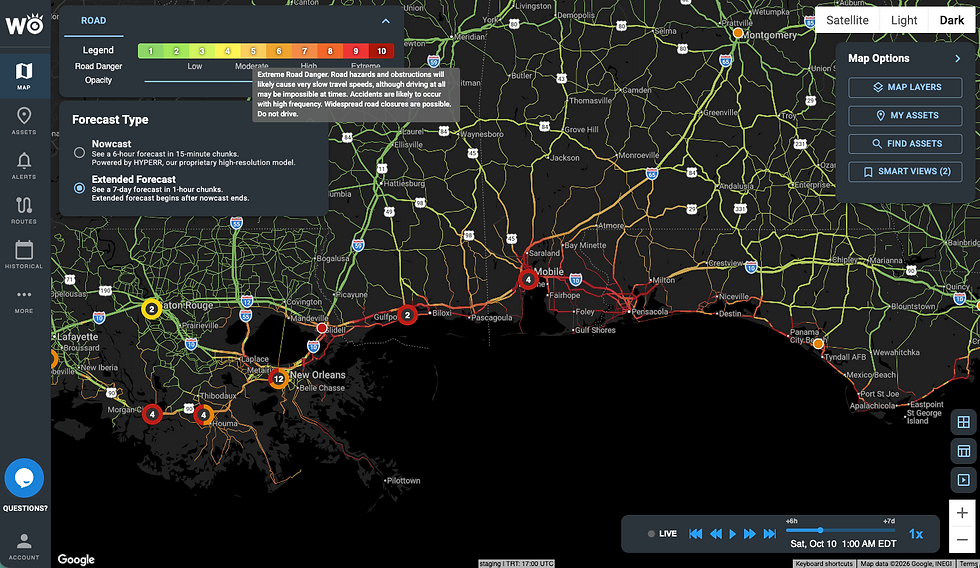This screenshot has width=980, height=568.
Task: Play the forecast animation
Action: [732, 534]
